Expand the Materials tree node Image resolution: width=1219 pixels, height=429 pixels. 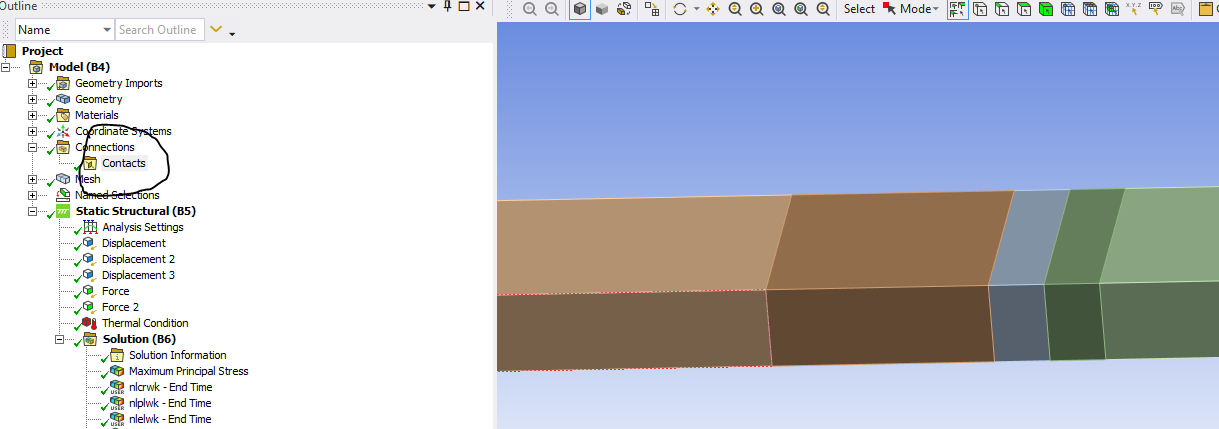click(32, 115)
